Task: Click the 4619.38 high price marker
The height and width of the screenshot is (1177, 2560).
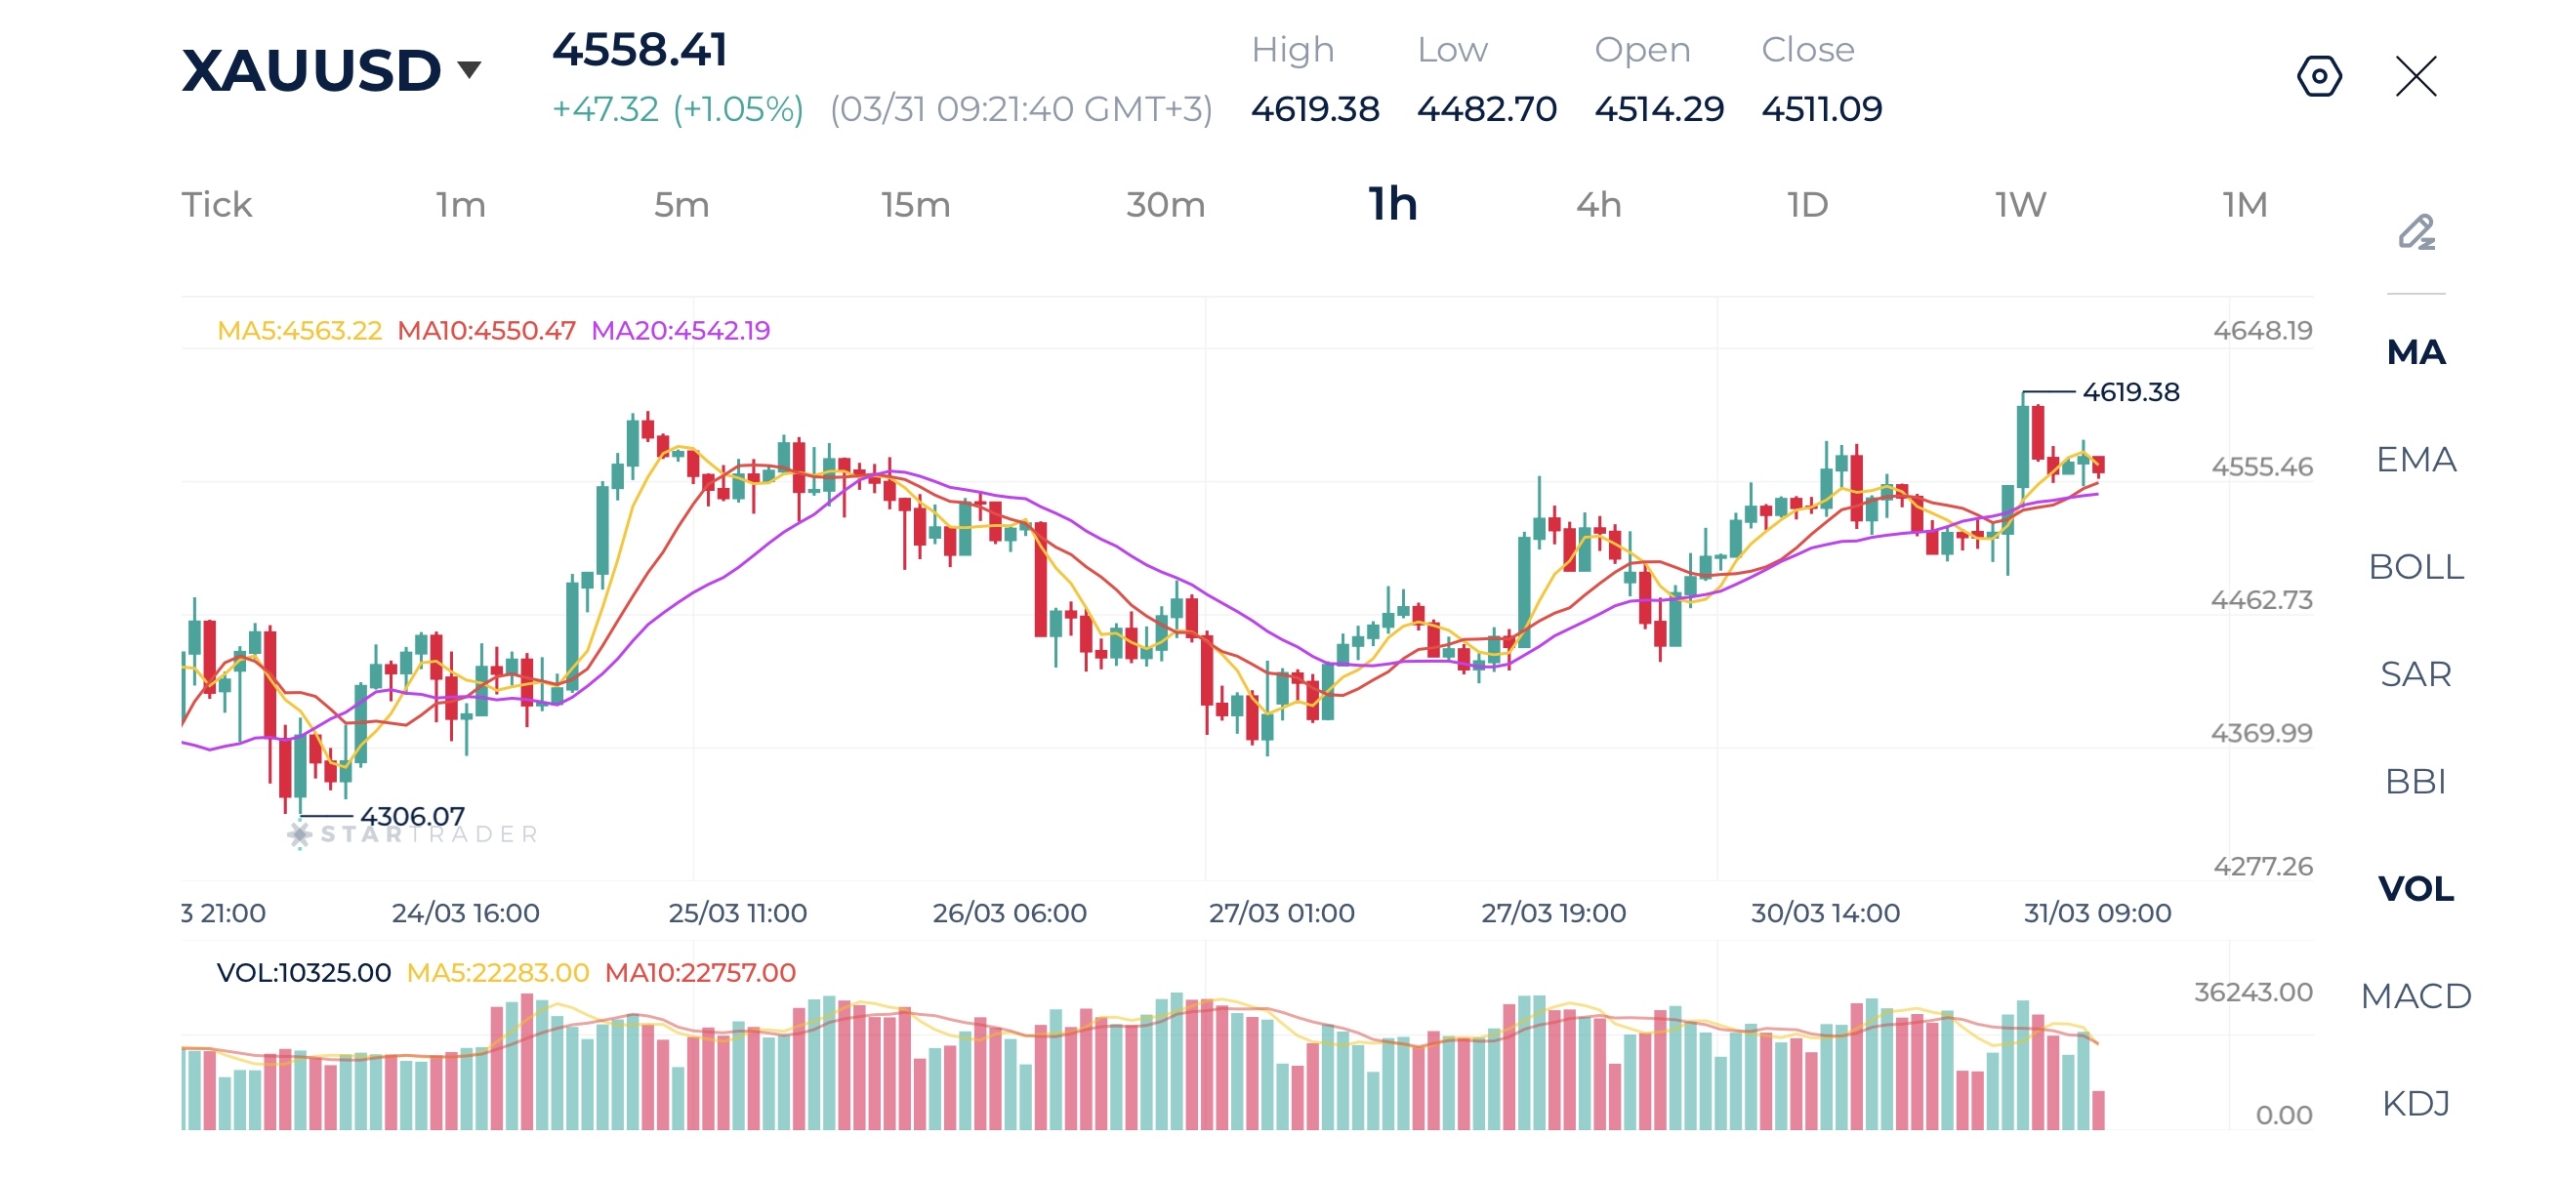Action: click(x=2130, y=392)
